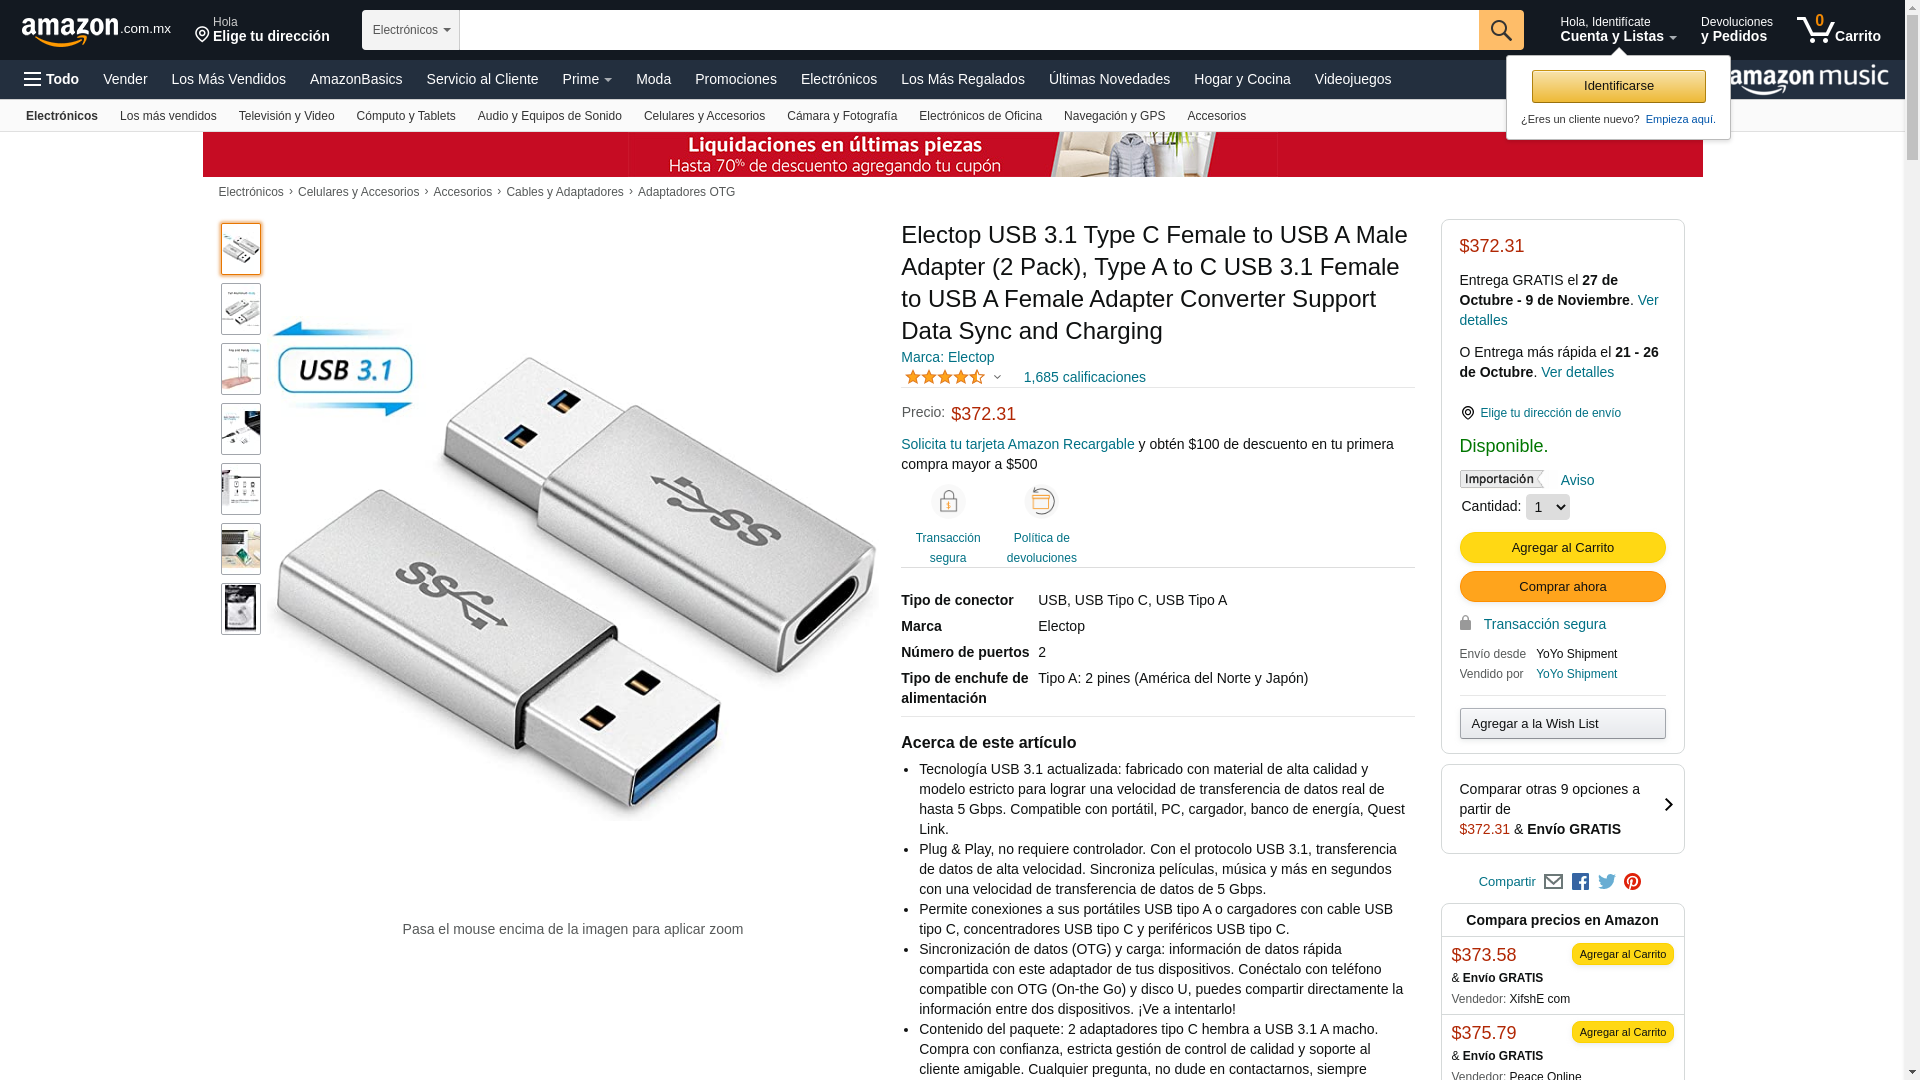
Task: Go to the Amazon.com.mx home logo
Action: pyautogui.click(x=96, y=31)
